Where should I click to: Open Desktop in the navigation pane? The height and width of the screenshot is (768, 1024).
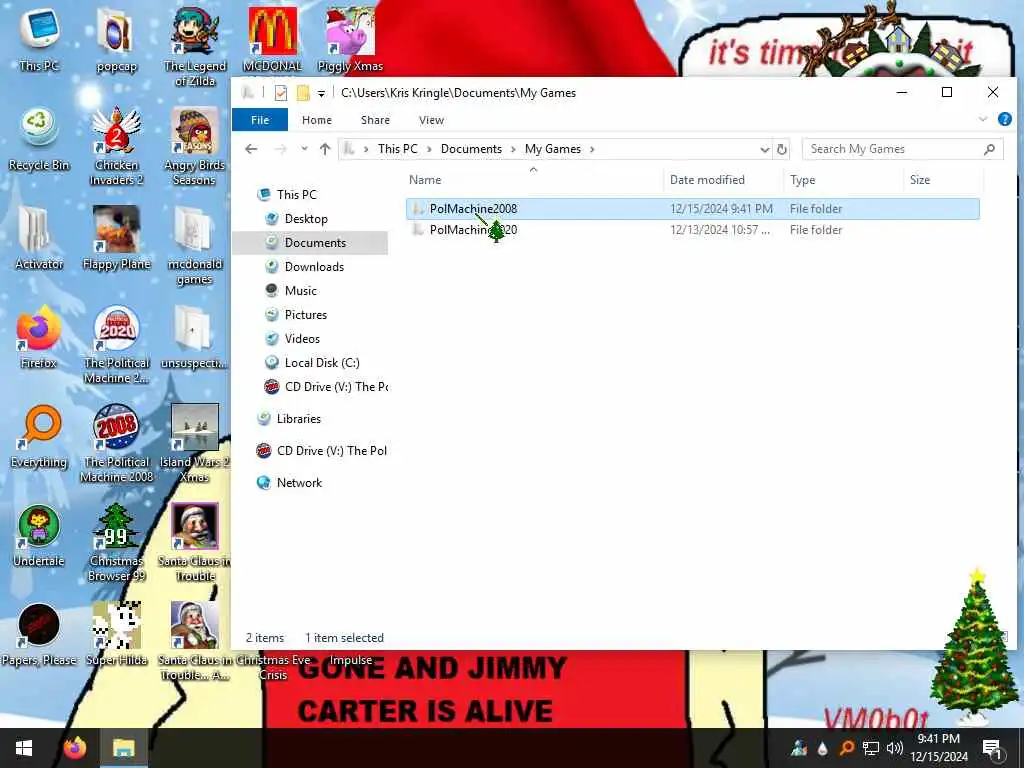[306, 219]
